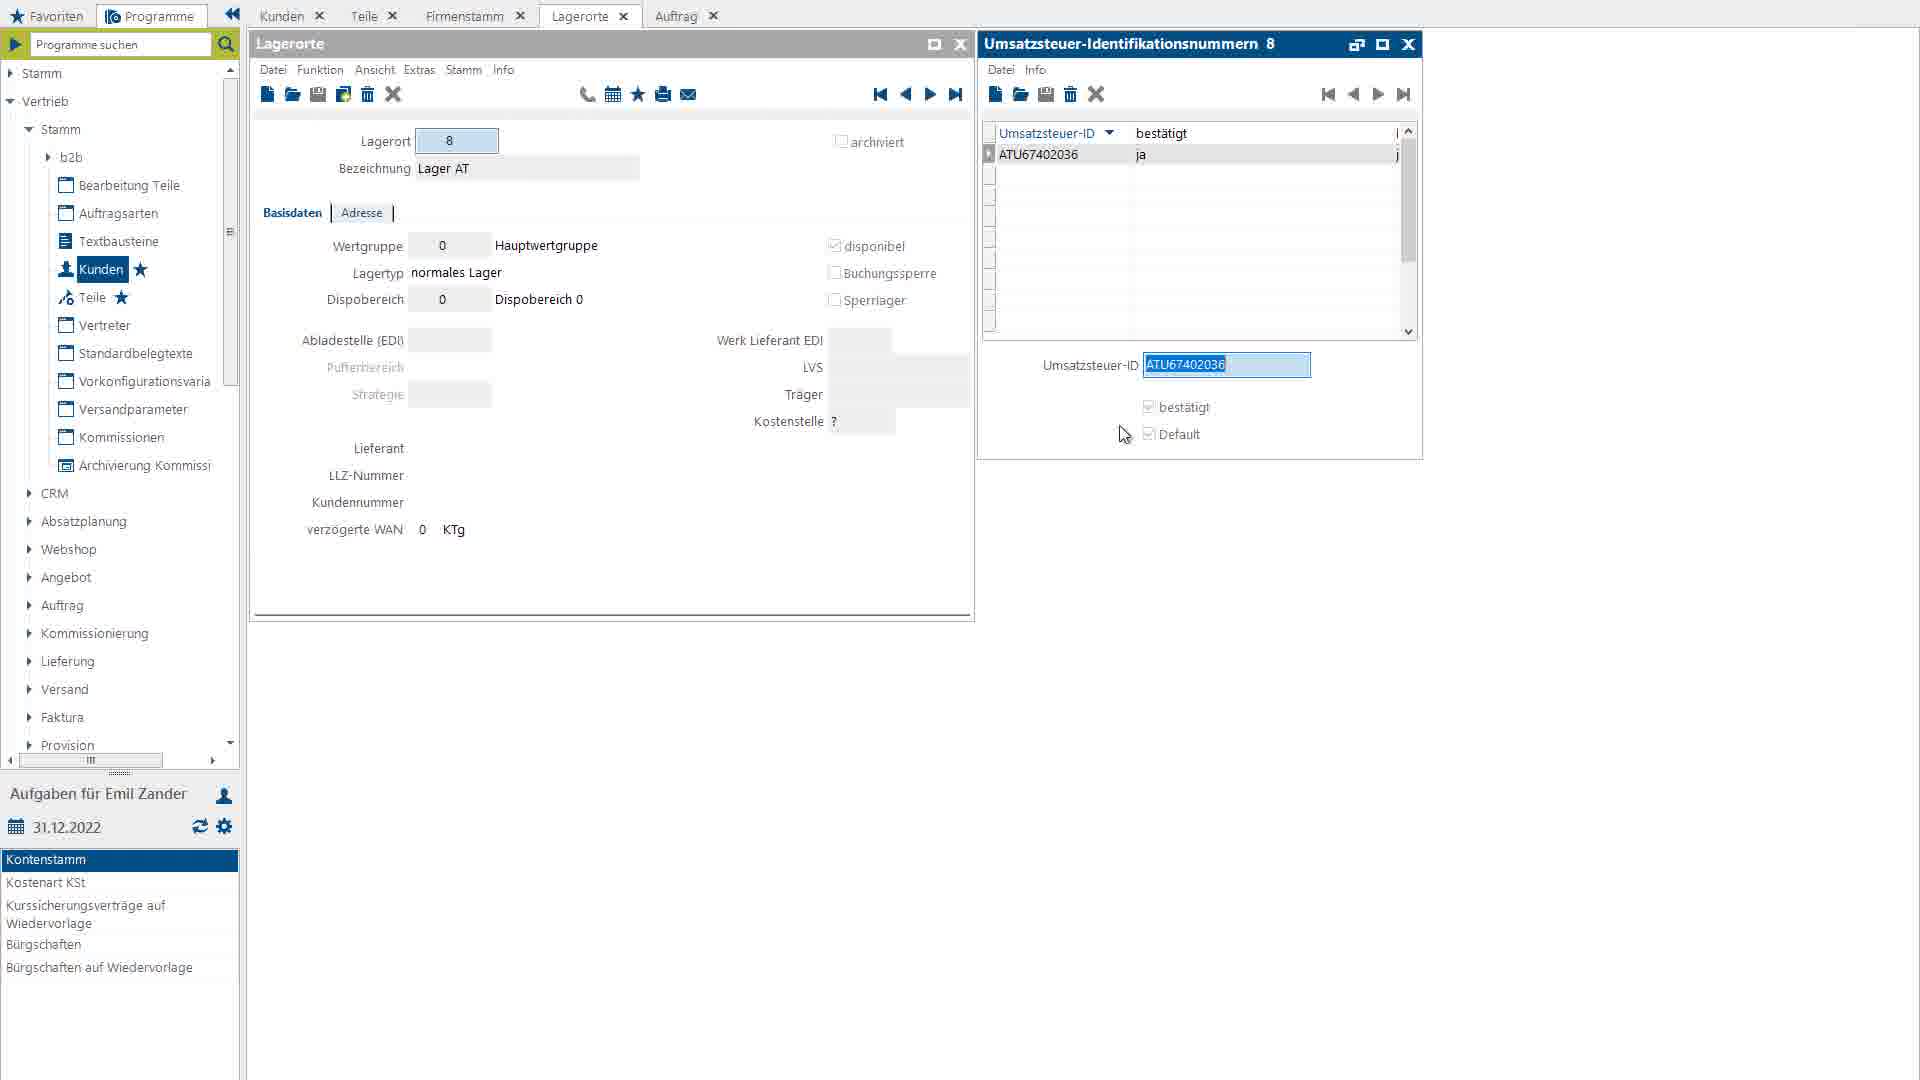1920x1080 pixels.
Task: Click refresh icon in tasks panel
Action: coord(200,826)
